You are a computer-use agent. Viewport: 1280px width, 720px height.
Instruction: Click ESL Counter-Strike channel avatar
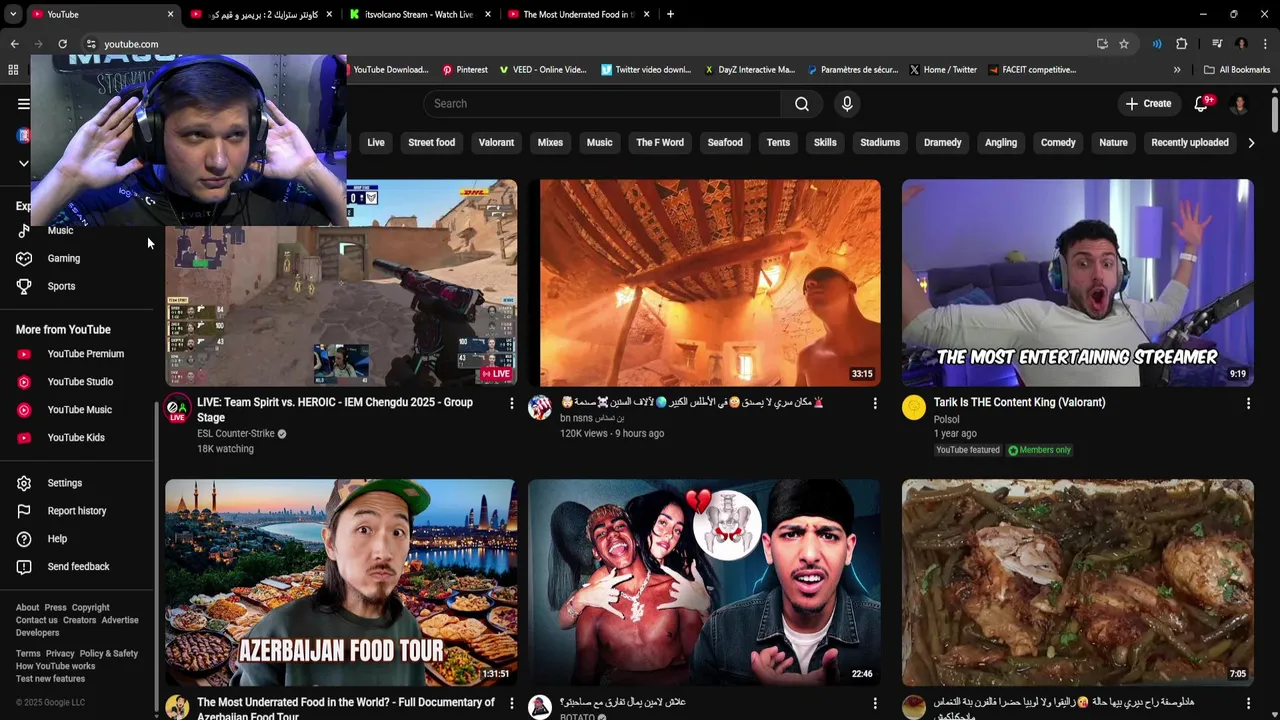tap(177, 408)
